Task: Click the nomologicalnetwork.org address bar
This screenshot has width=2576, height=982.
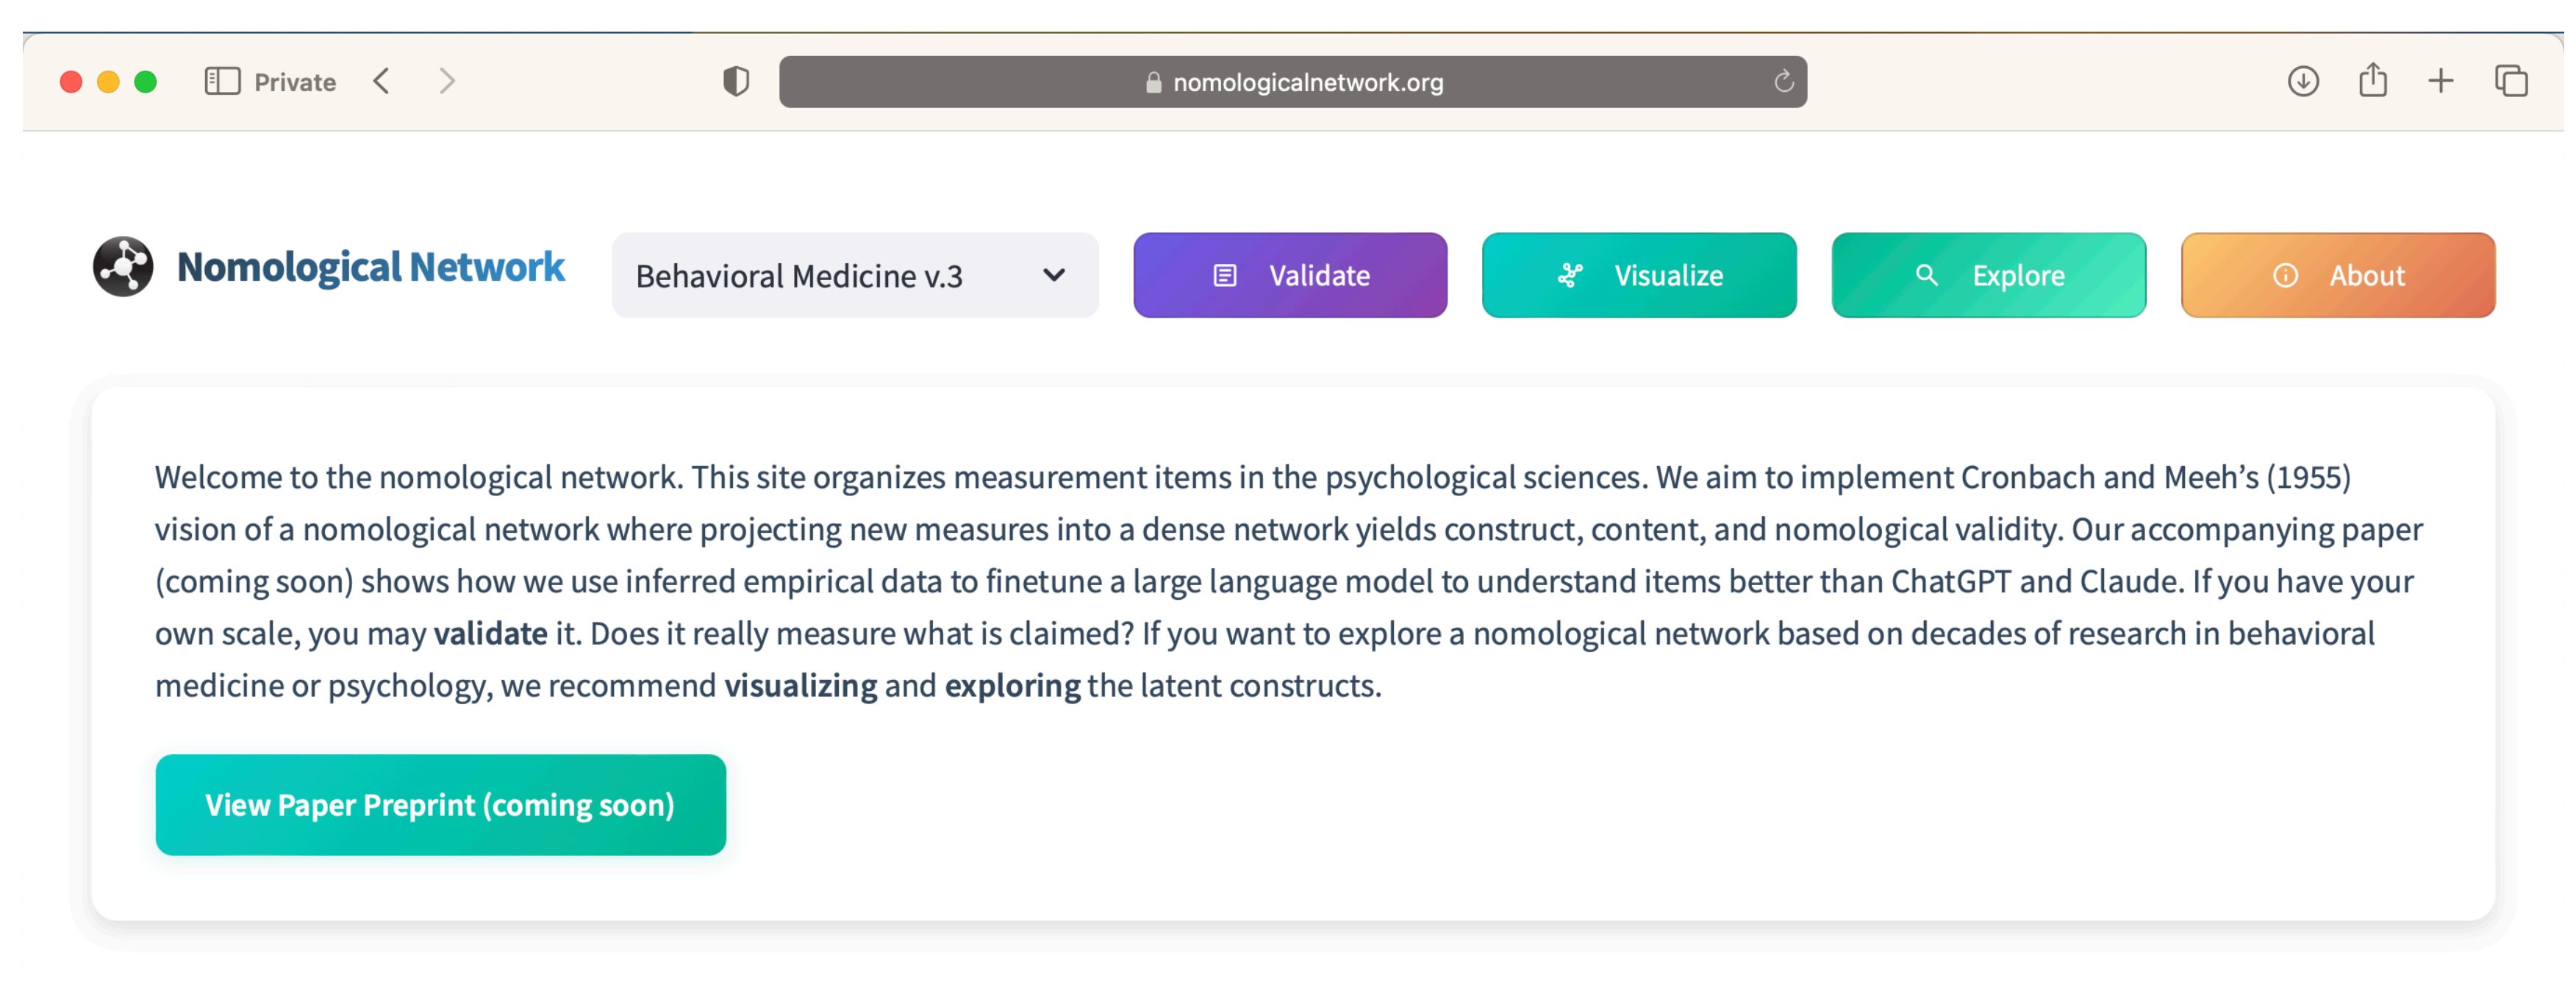Action: [1292, 82]
